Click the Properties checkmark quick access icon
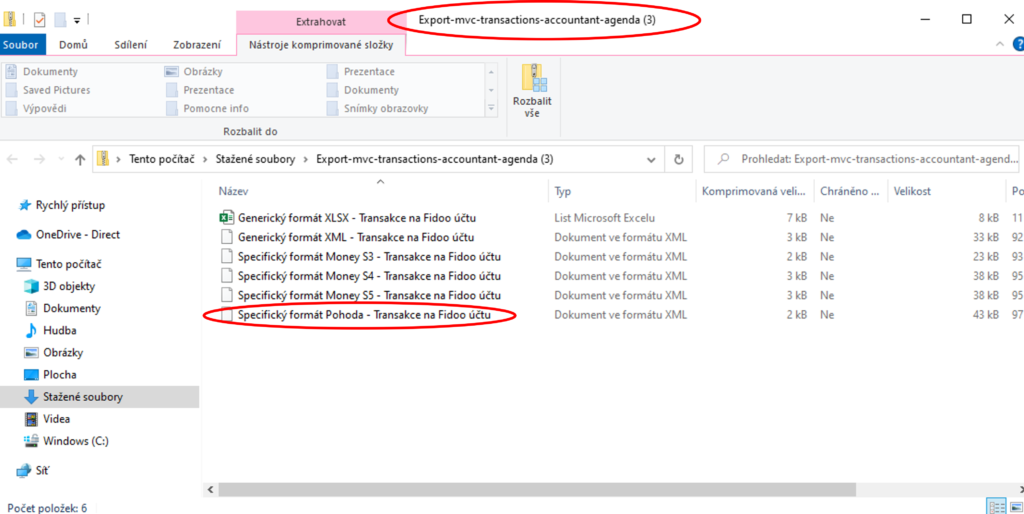This screenshot has width=1024, height=514. [x=39, y=20]
